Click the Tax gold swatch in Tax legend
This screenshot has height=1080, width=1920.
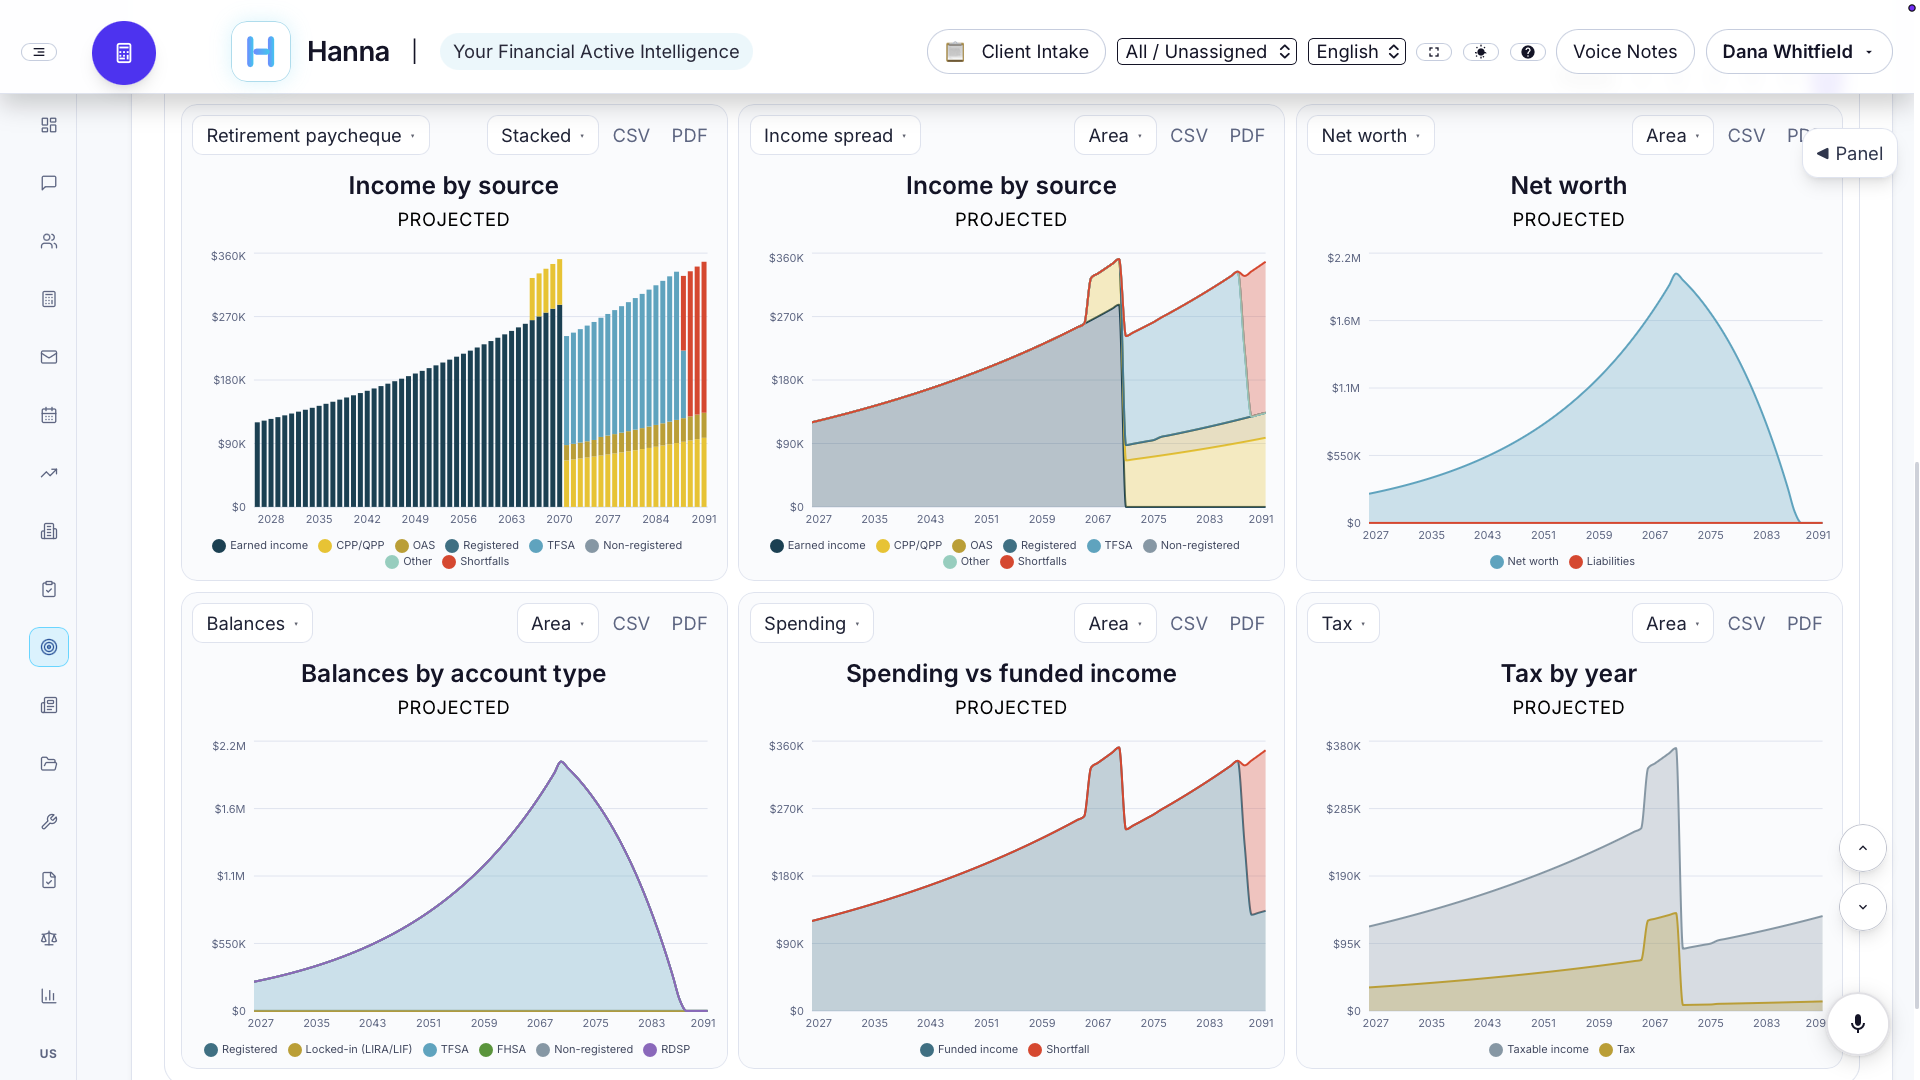1606,1050
